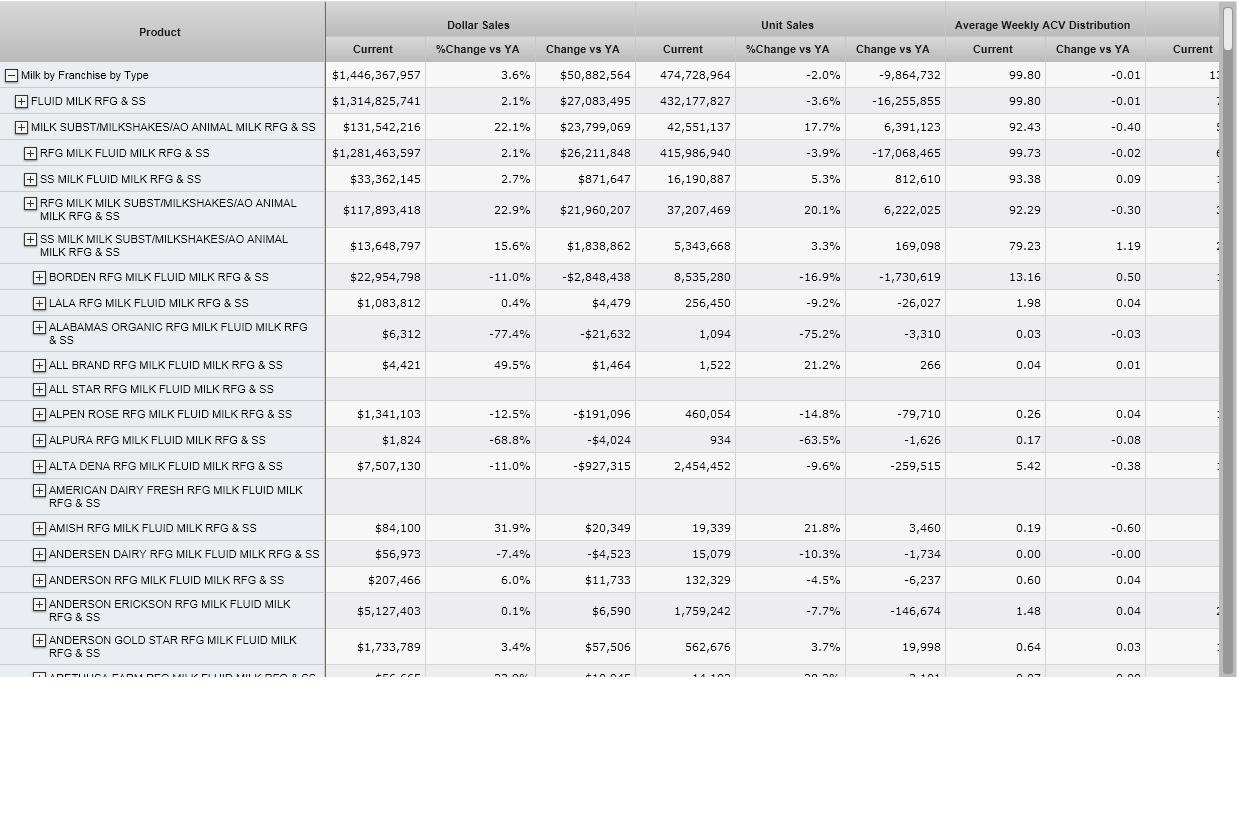Click the Dollar Sales group header
The width and height of the screenshot is (1241, 834).
[478, 25]
